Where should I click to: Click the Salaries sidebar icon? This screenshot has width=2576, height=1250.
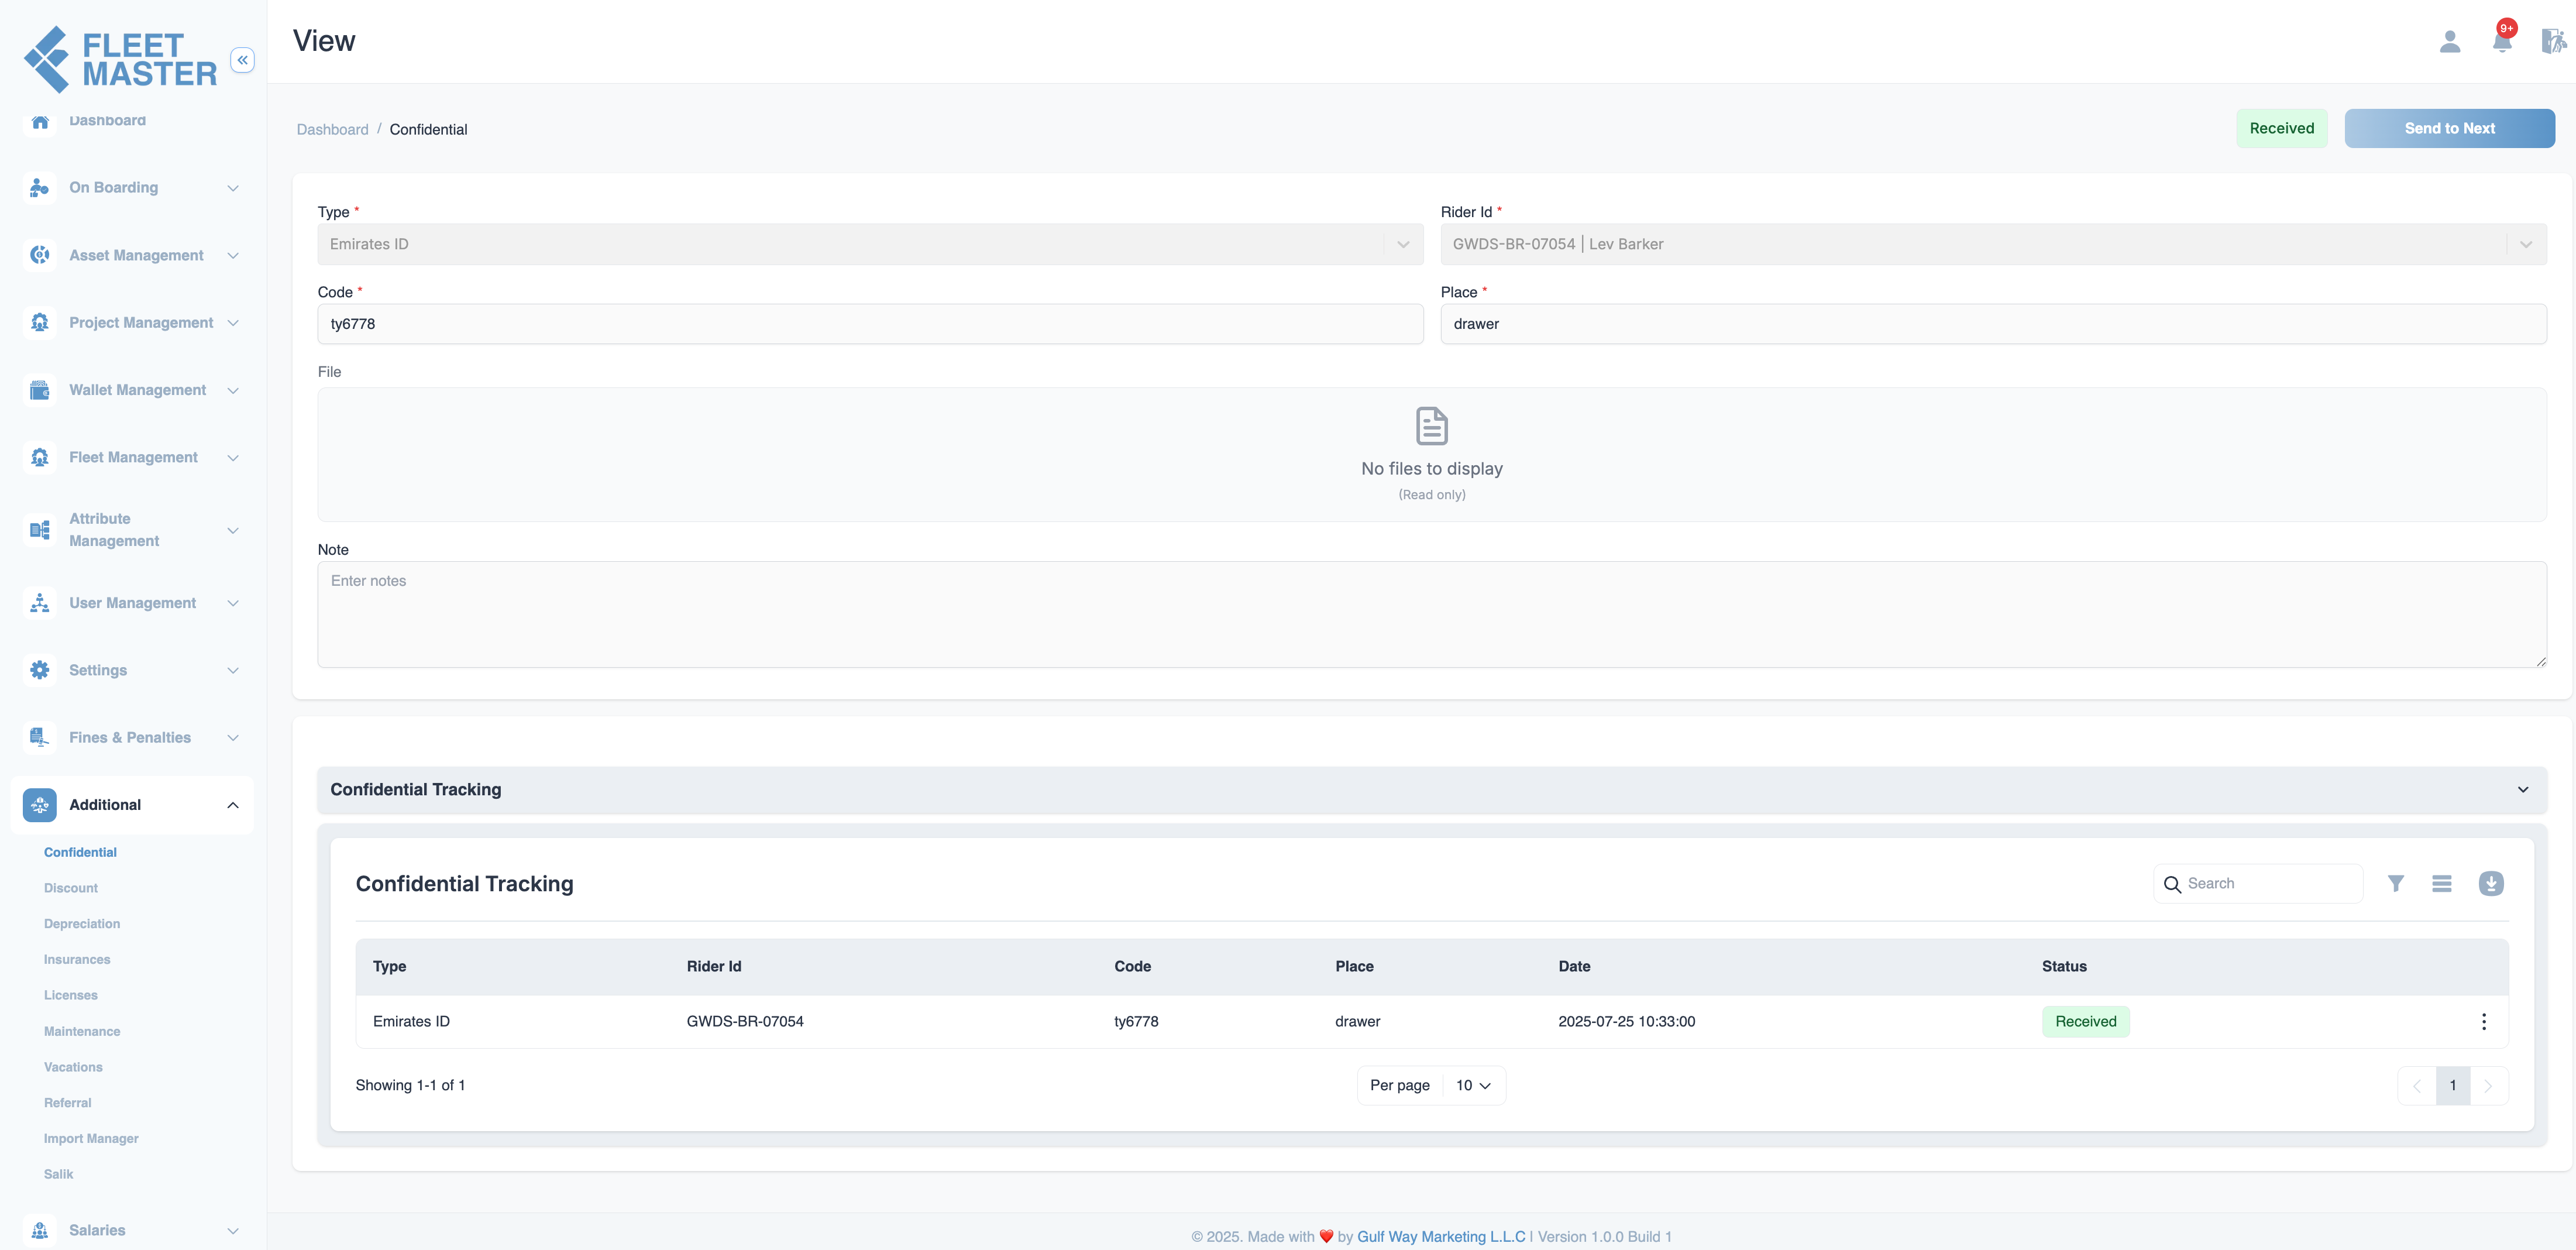pos(40,1230)
